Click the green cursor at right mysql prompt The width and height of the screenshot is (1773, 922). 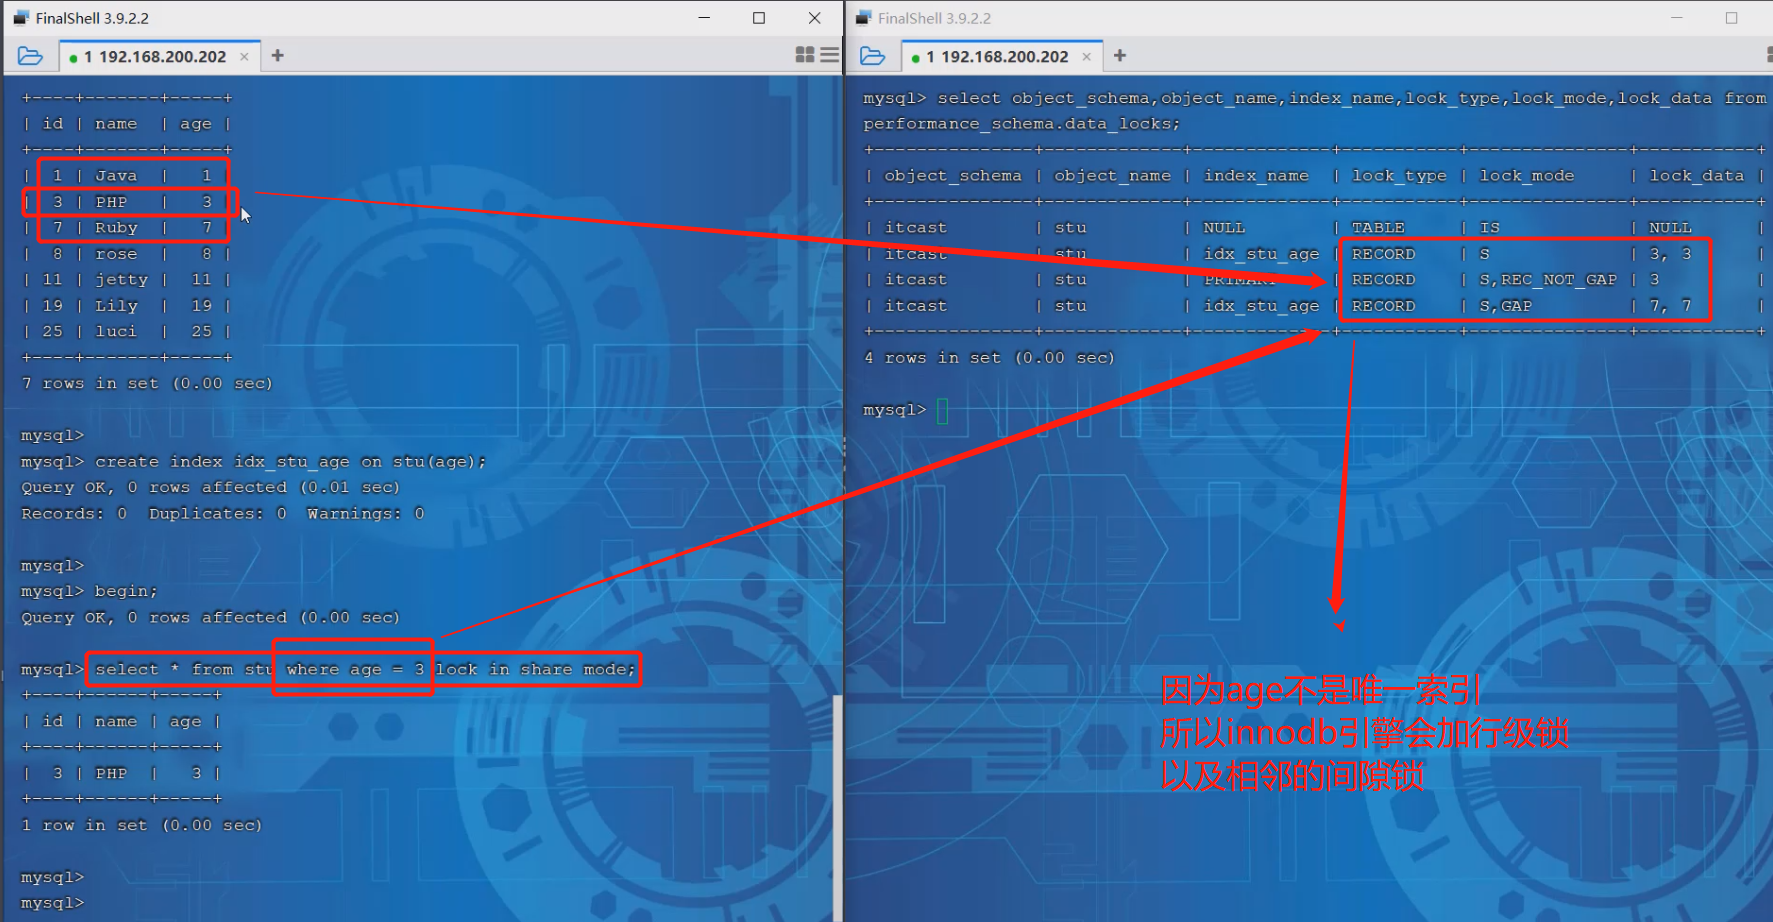(942, 410)
